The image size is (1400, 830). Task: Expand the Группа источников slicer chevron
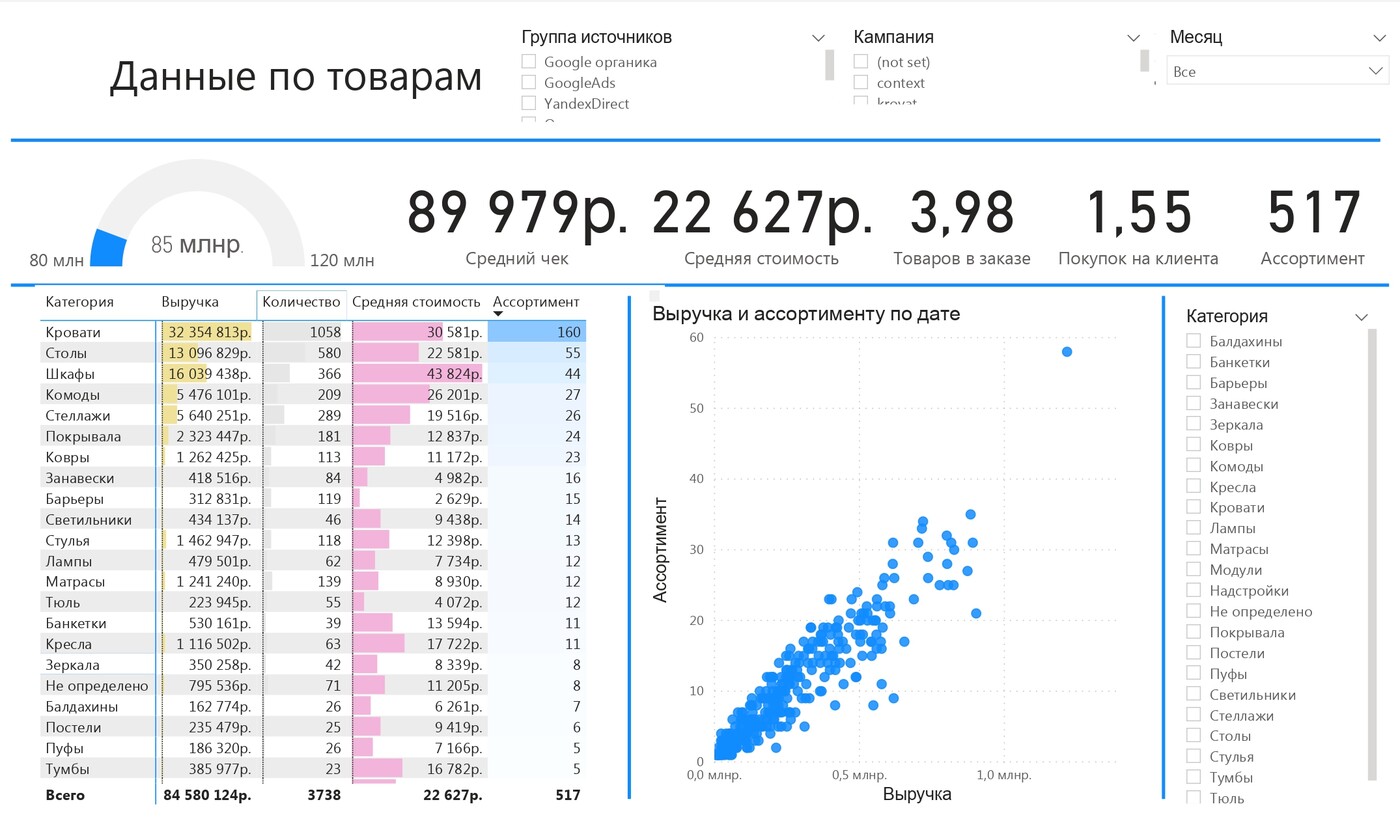click(818, 38)
